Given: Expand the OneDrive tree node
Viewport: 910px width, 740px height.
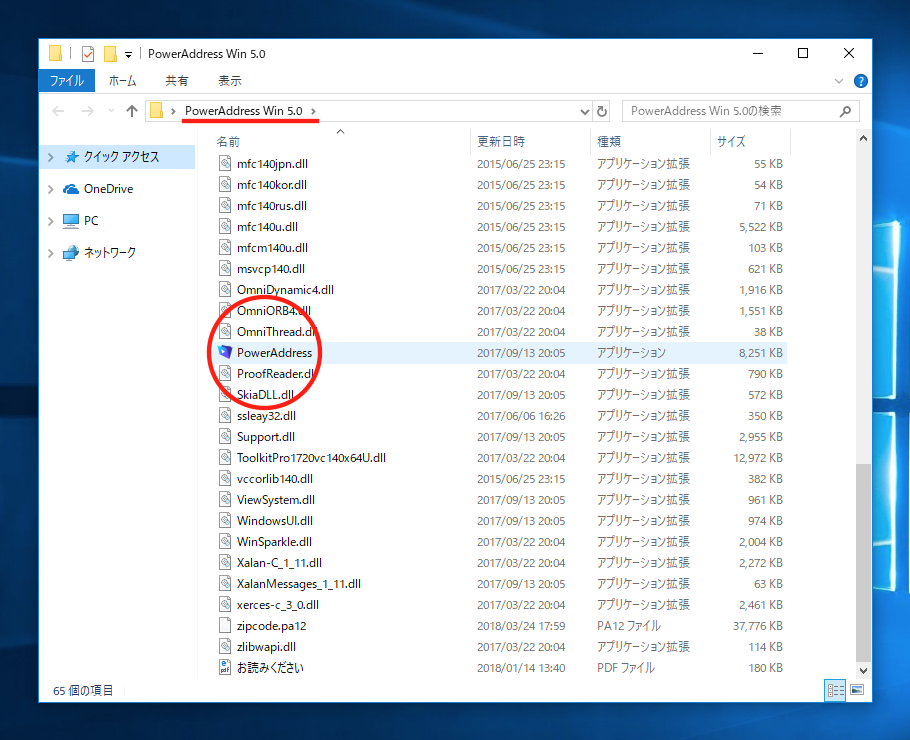Looking at the screenshot, I should point(50,189).
